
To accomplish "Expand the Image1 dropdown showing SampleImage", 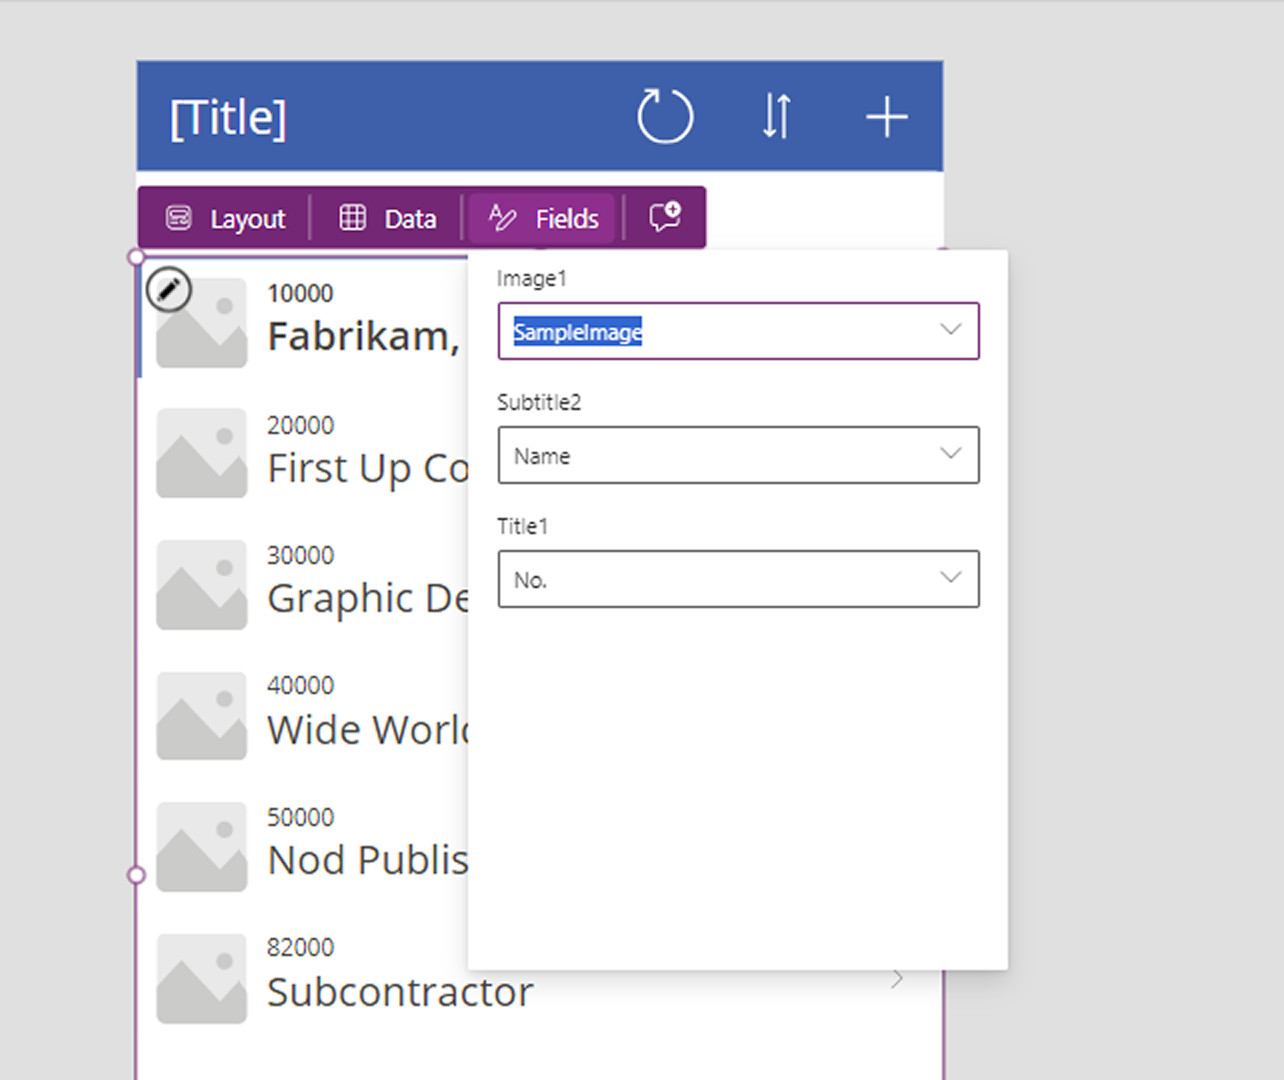I will tap(950, 330).
